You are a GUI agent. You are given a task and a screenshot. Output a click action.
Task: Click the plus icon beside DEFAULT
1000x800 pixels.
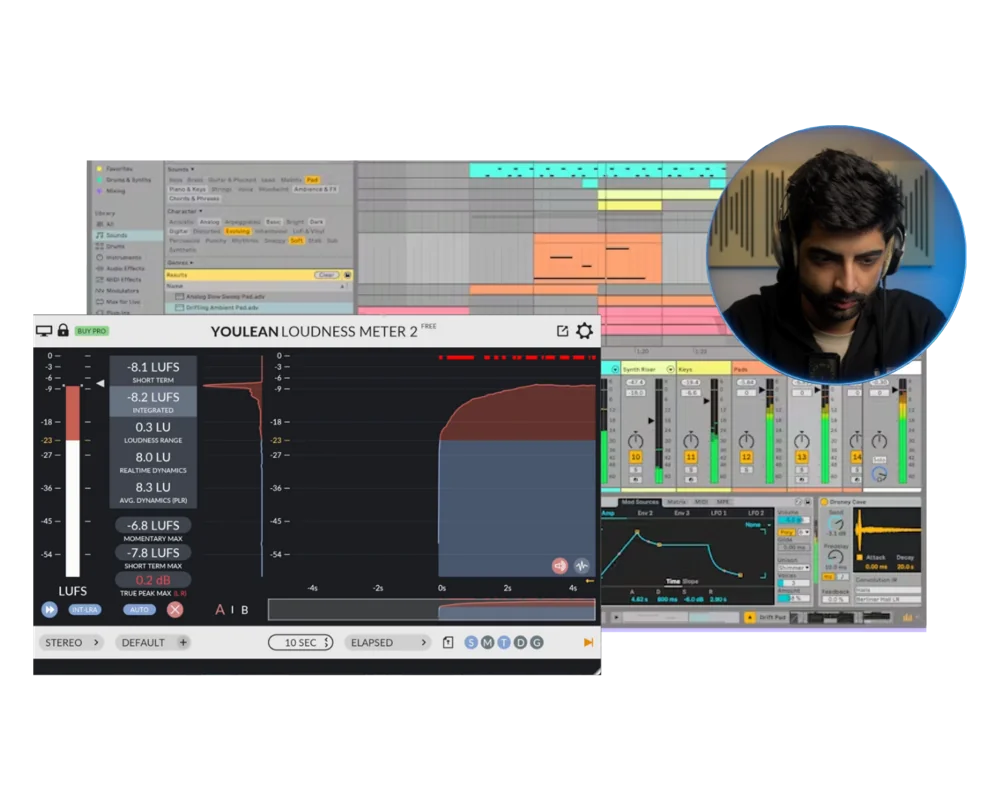pyautogui.click(x=183, y=642)
